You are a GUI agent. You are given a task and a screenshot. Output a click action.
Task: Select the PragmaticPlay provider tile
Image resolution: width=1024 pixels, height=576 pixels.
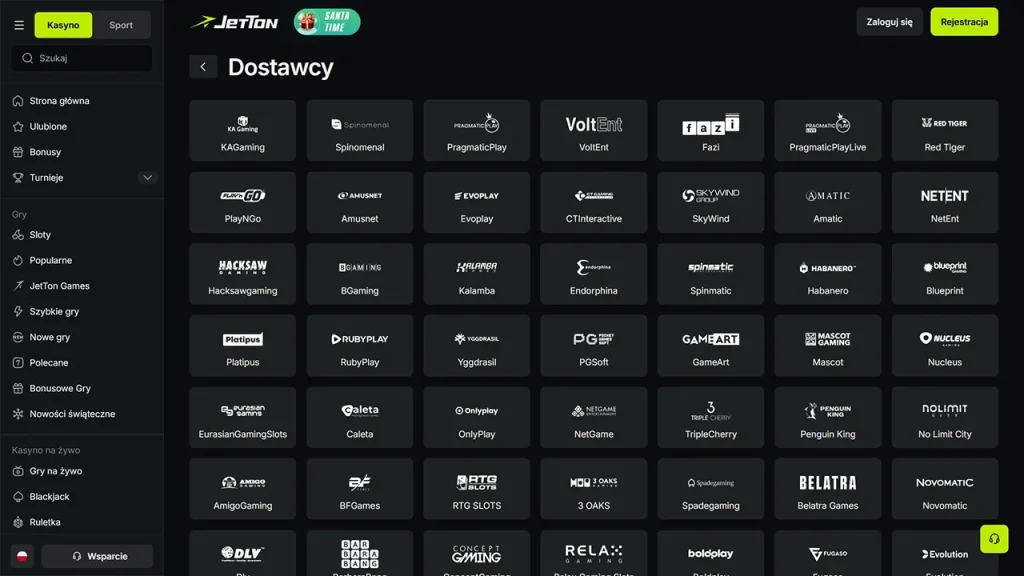tap(477, 131)
